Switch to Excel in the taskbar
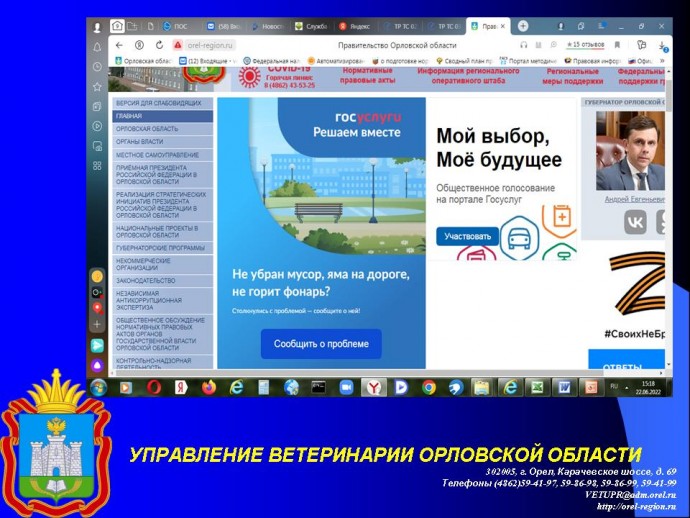Image resolution: width=690 pixels, height=518 pixels. [537, 387]
